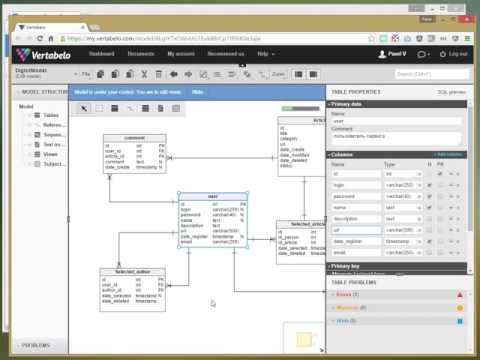480x360 pixels.
Task: Toggle nullable checkbox for password column
Action: pos(429,196)
